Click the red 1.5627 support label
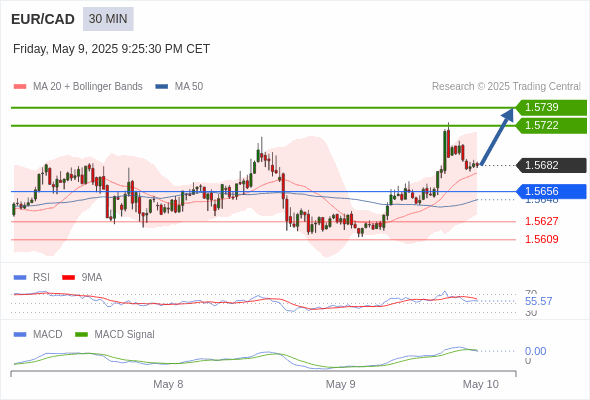Viewport: 590px width, 400px height. coord(541,221)
